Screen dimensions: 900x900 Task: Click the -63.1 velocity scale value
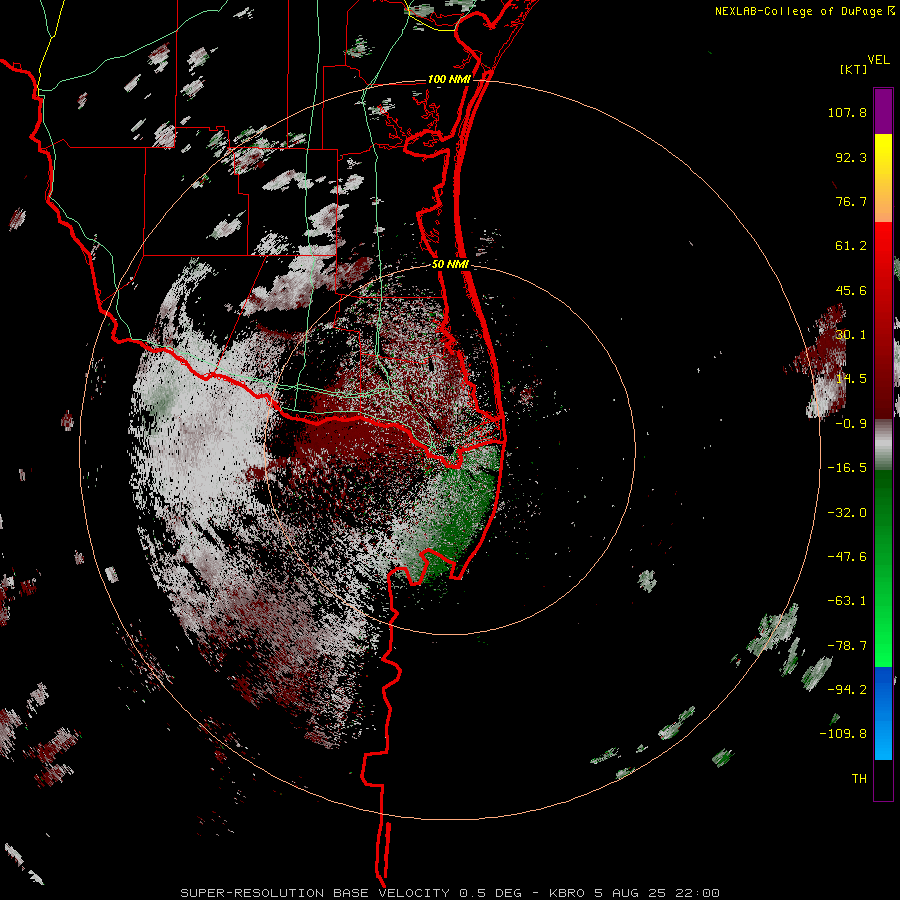[847, 601]
